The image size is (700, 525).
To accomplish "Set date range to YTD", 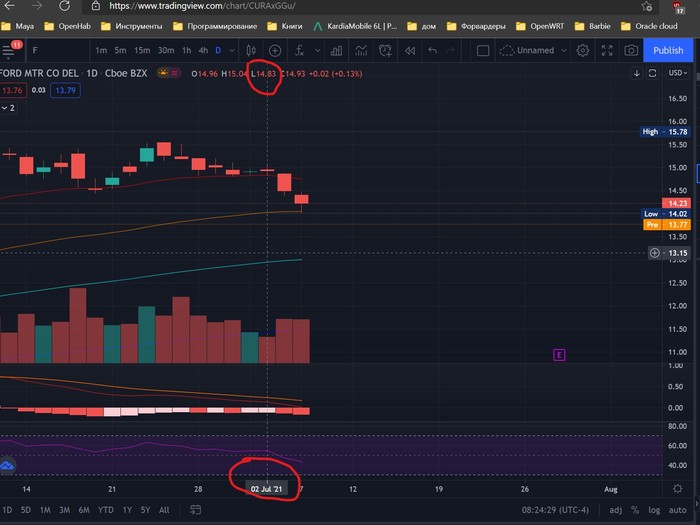I will tap(106, 510).
